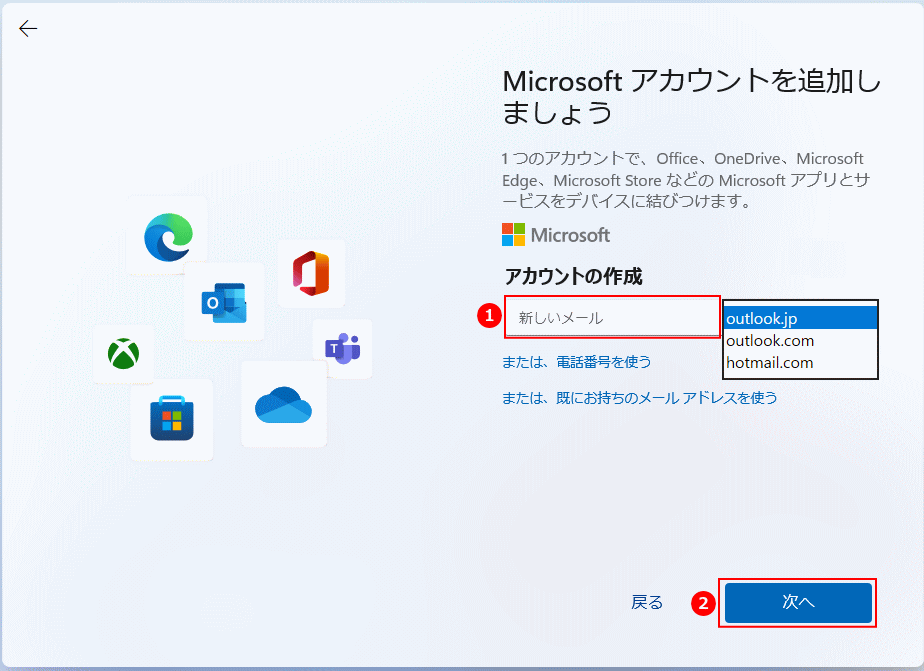The image size is (924, 671).
Task: Click または、既にお持ちのメール アドレスを使う link
Action: coord(639,398)
